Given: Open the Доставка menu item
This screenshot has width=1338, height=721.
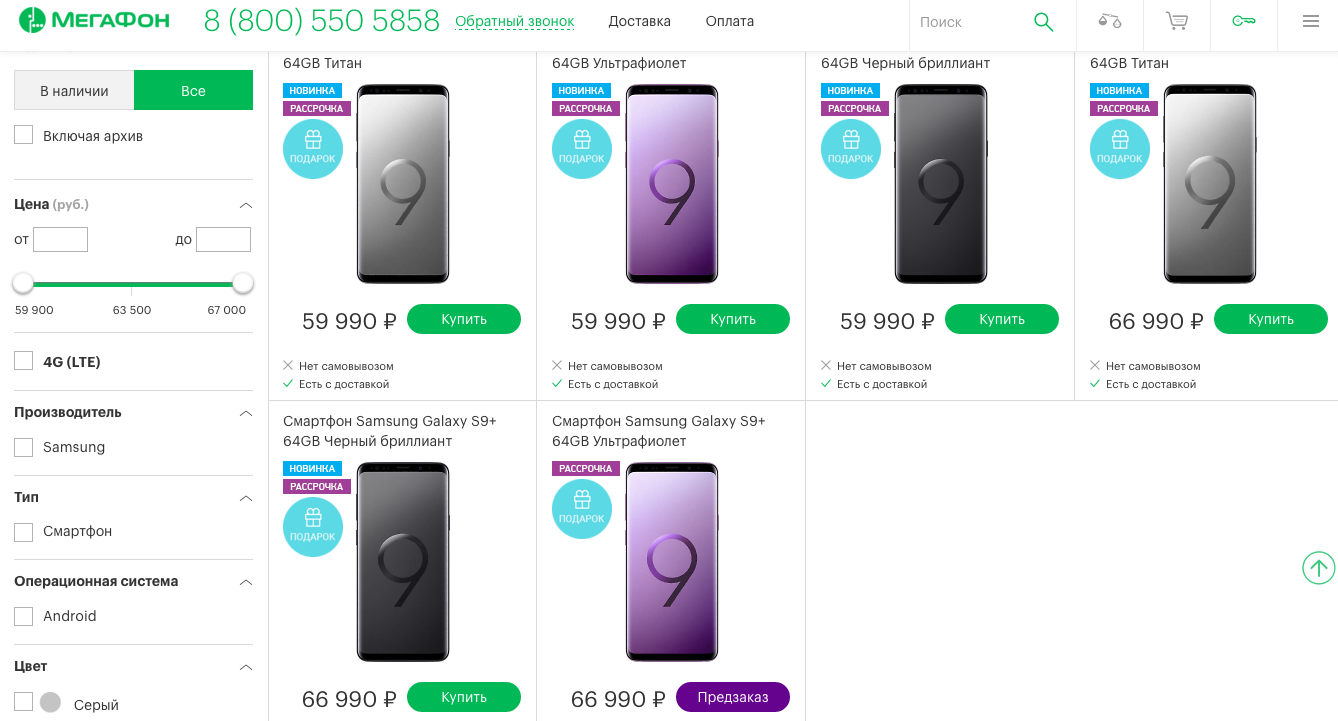Looking at the screenshot, I should coord(639,21).
